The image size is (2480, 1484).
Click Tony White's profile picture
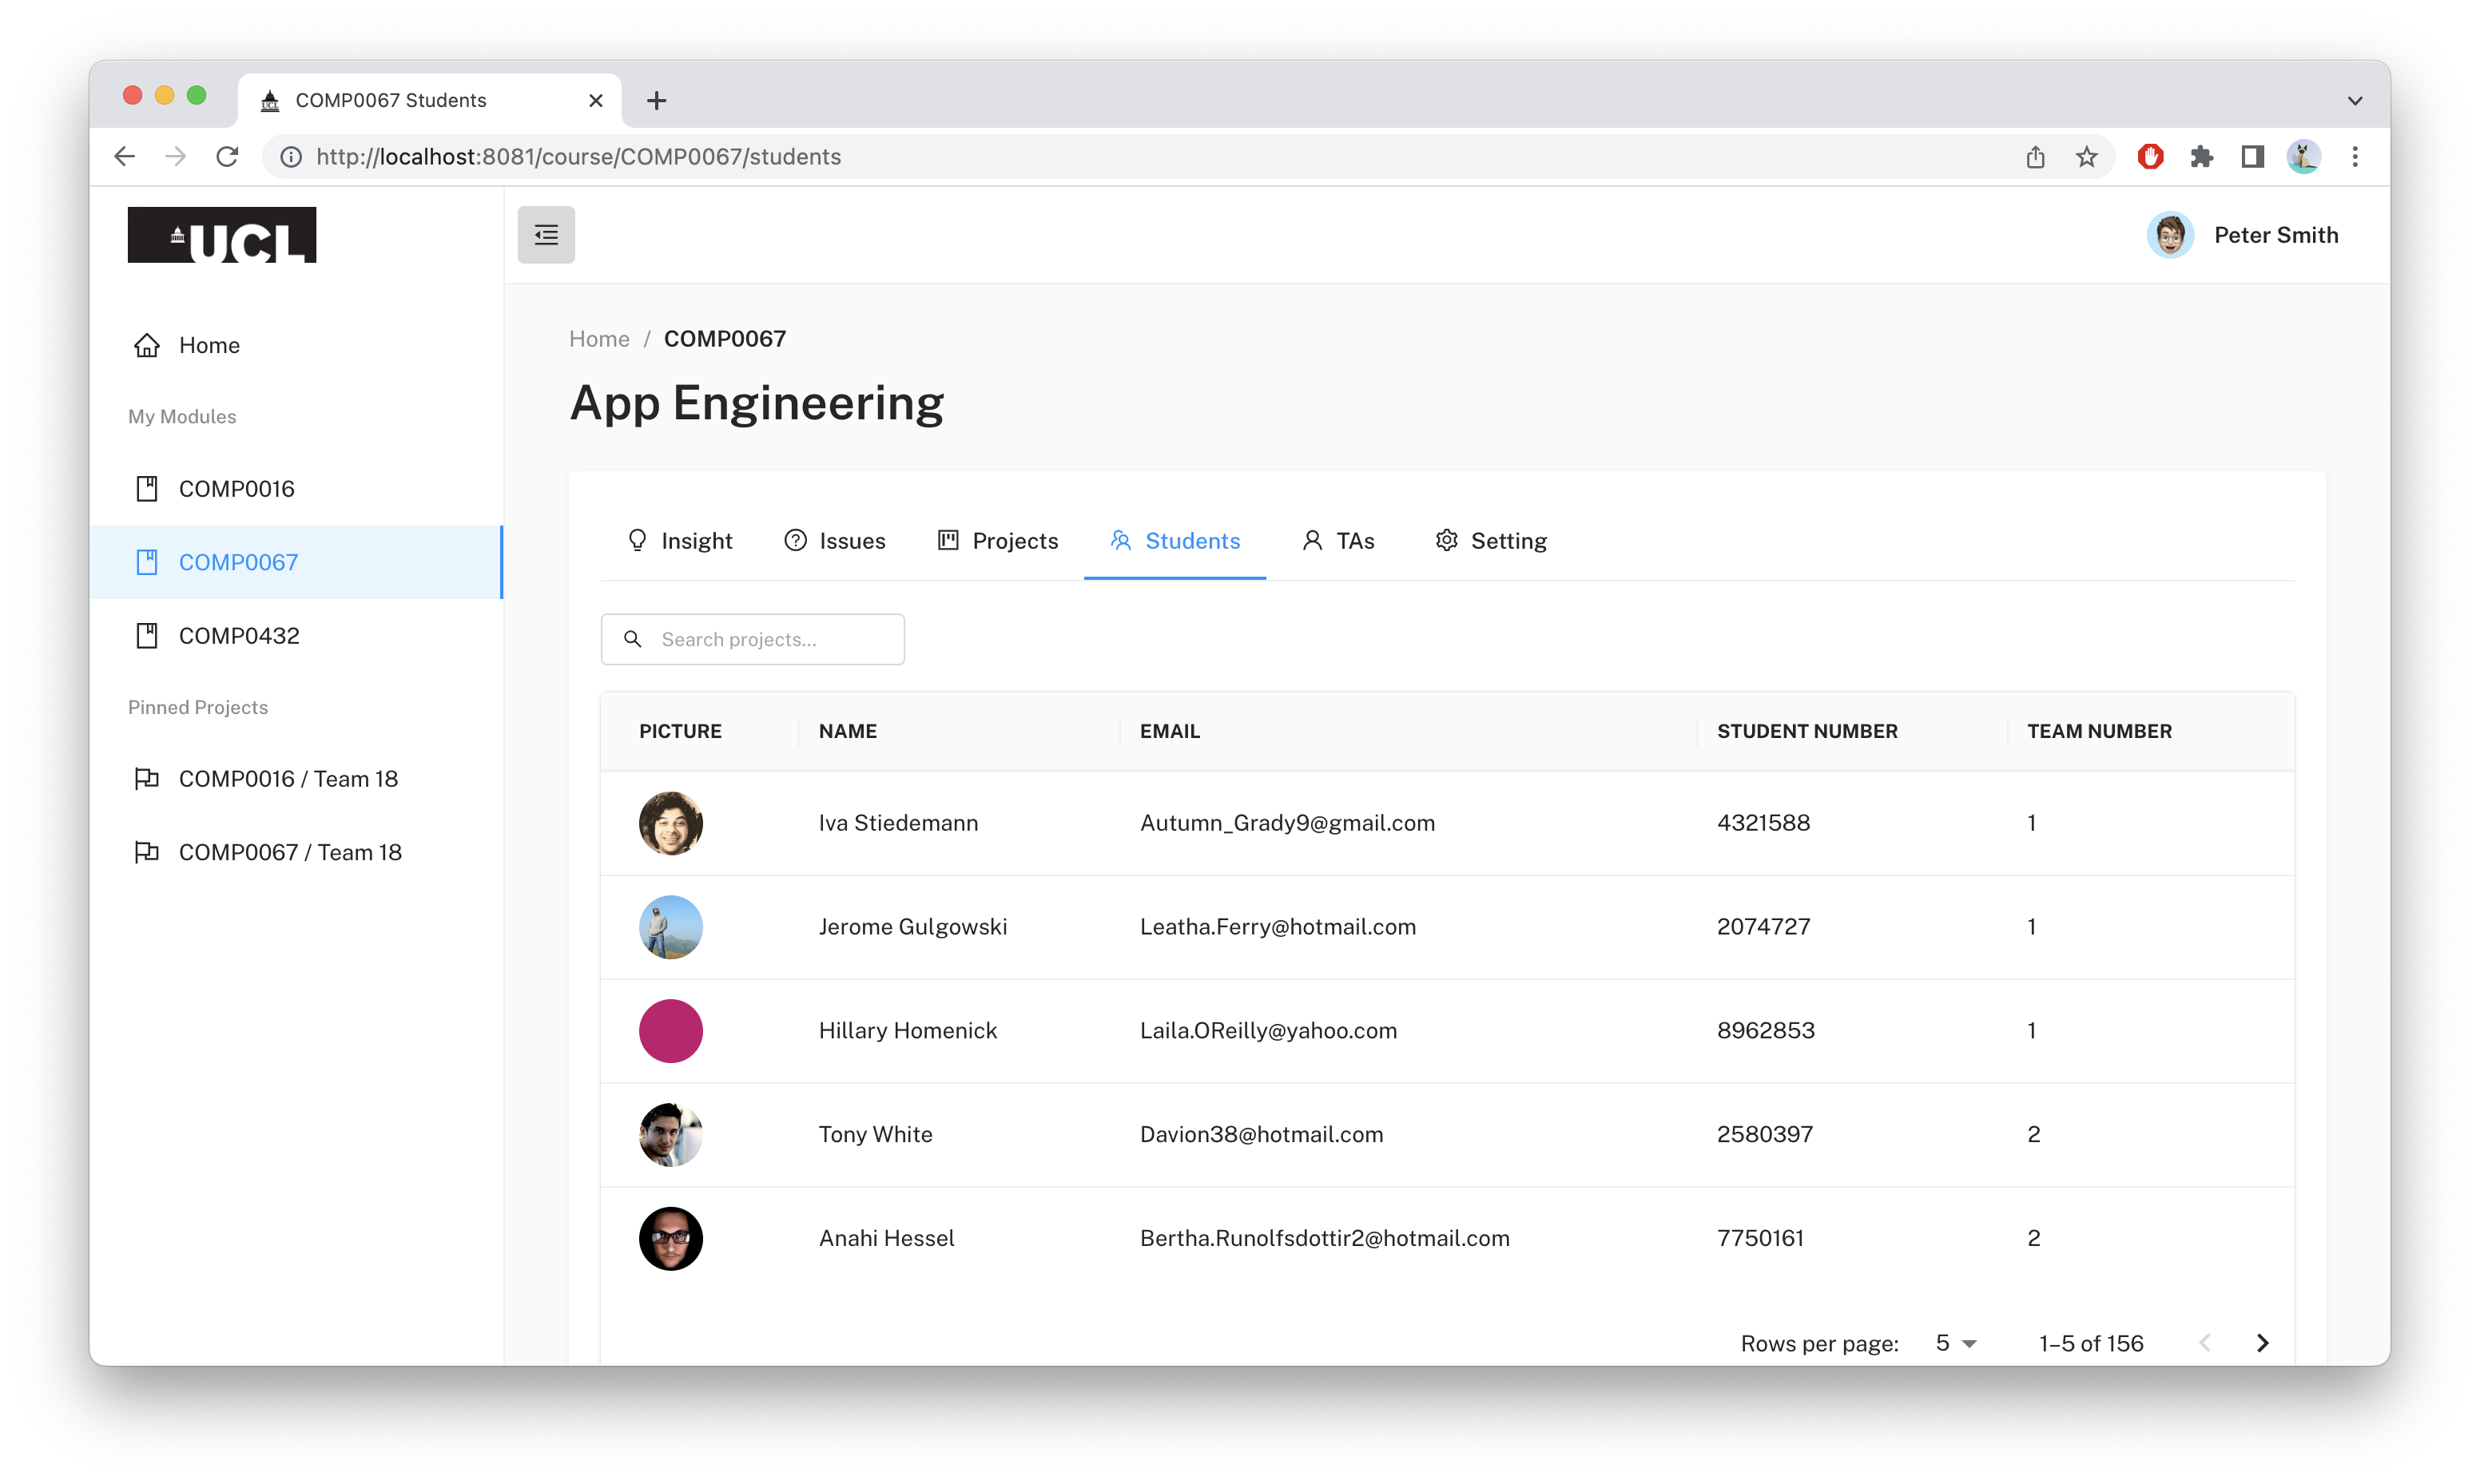[671, 1135]
